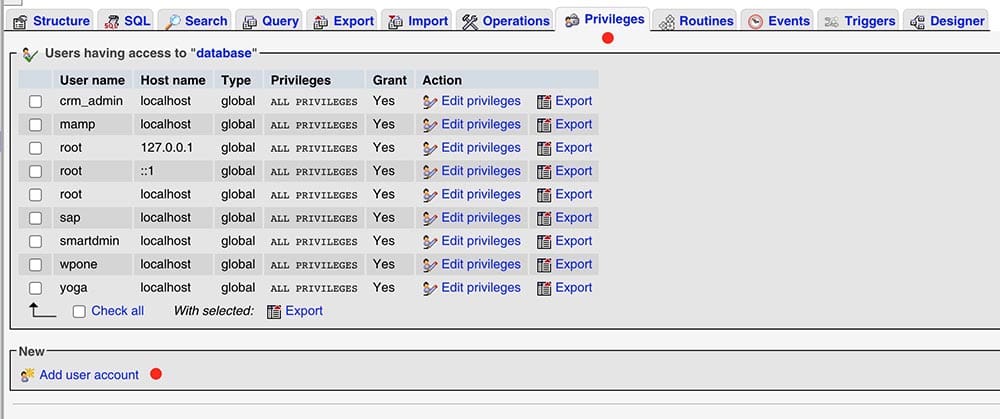Viewport: 1000px width, 419px height.
Task: Click the Add user account link
Action: [x=89, y=375]
